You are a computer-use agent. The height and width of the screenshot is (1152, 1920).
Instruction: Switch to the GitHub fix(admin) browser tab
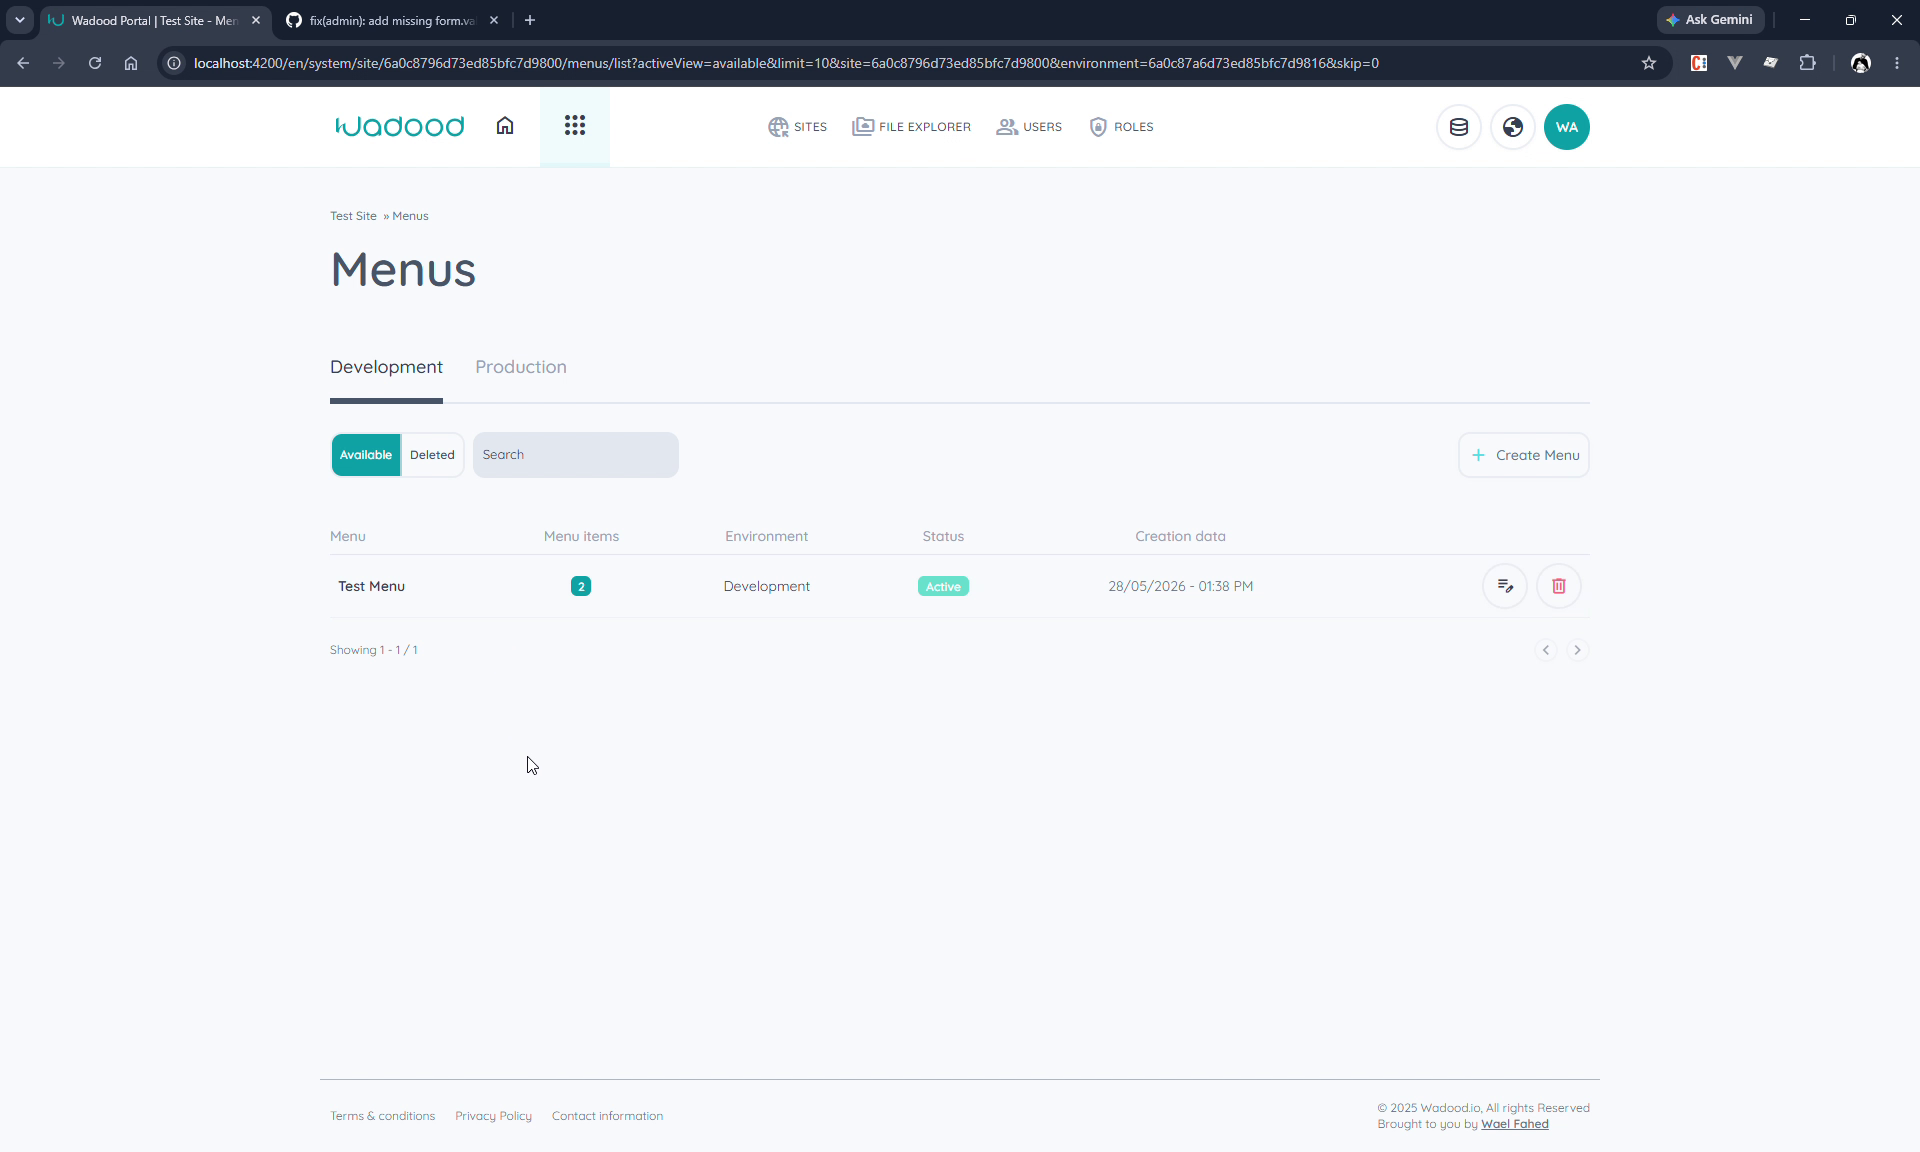(x=391, y=20)
